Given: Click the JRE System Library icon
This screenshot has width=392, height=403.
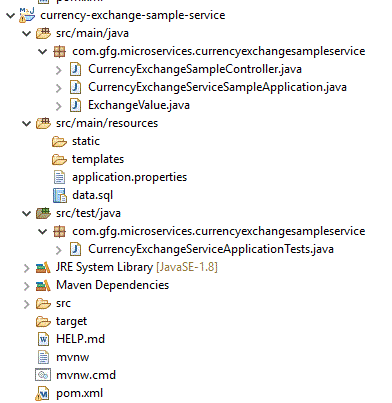Looking at the screenshot, I should 43,268.
